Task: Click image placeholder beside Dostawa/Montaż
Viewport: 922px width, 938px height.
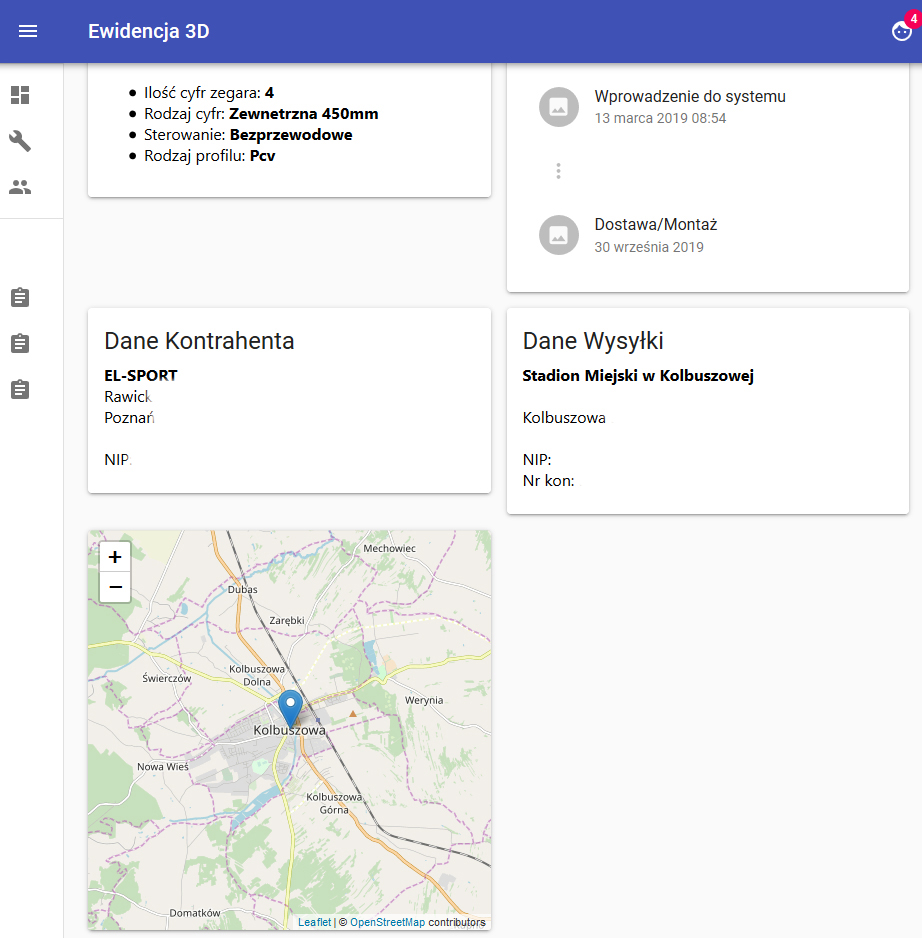Action: point(559,235)
